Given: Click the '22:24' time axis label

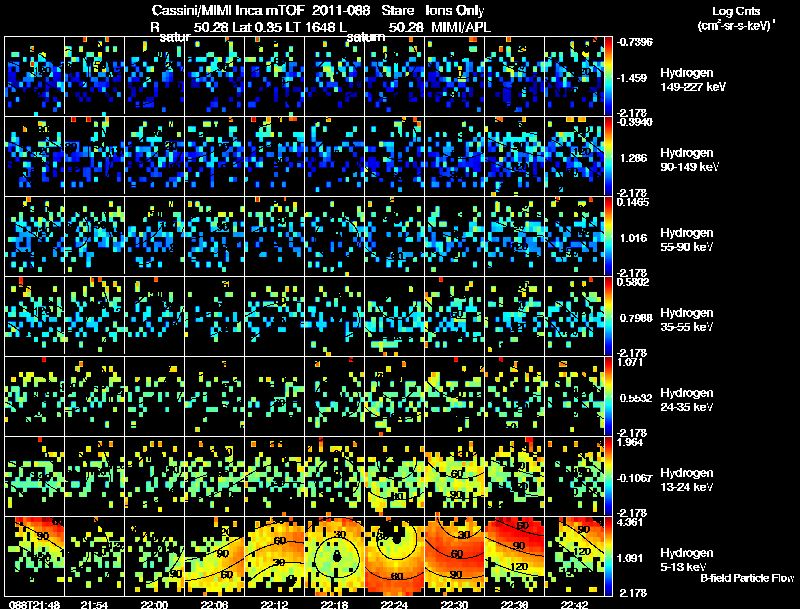Looking at the screenshot, I should click(x=394, y=604).
